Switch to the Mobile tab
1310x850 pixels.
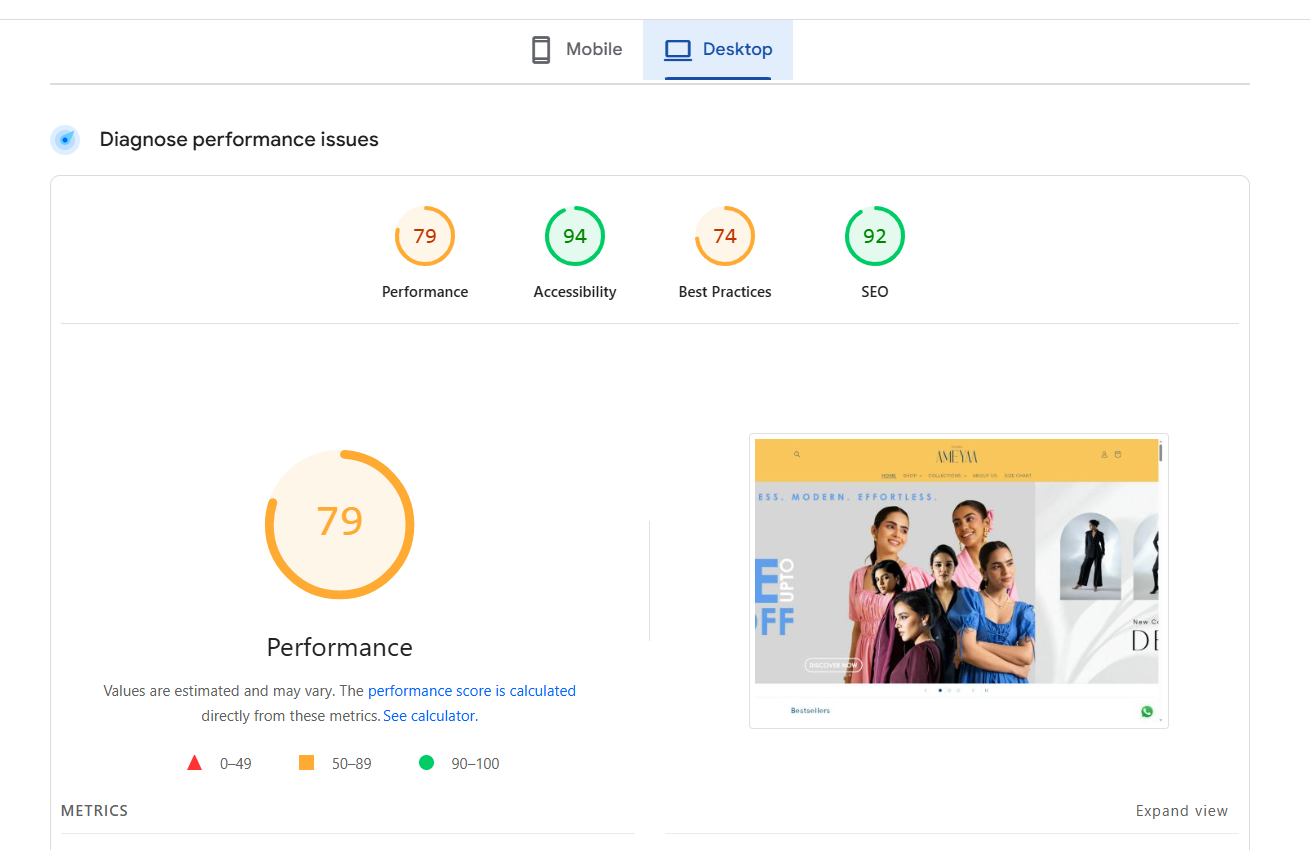tap(577, 50)
